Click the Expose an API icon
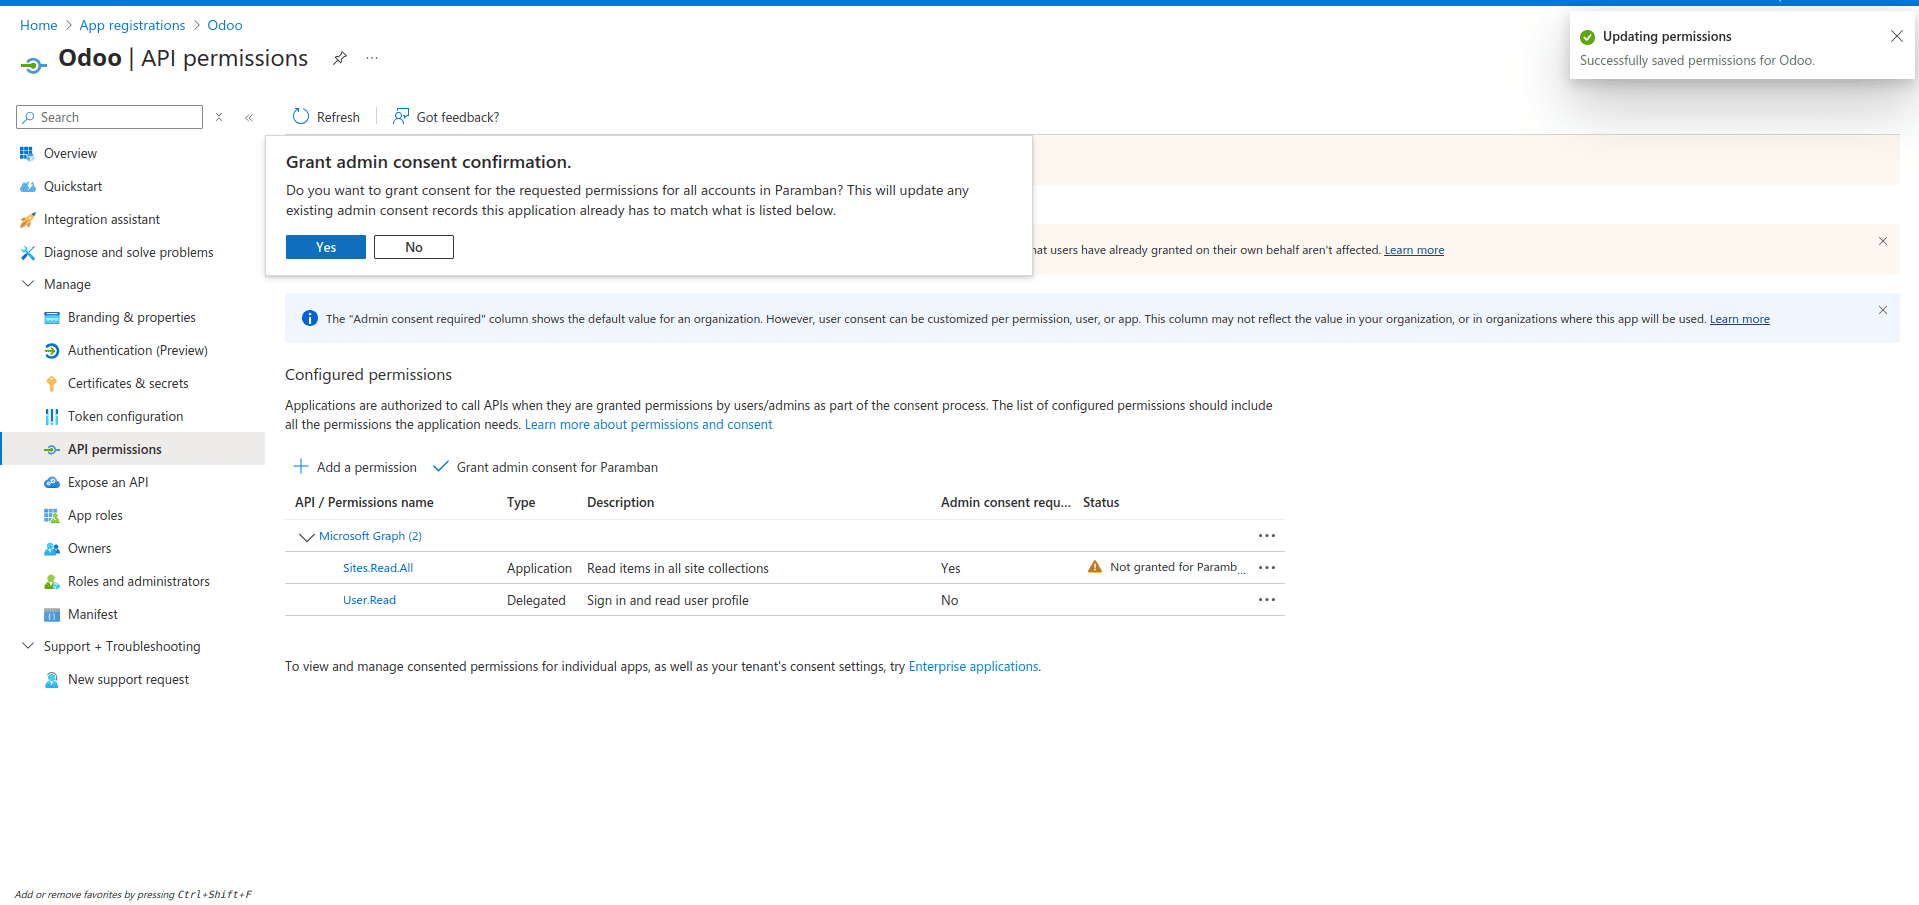The image size is (1919, 905). pyautogui.click(x=51, y=482)
